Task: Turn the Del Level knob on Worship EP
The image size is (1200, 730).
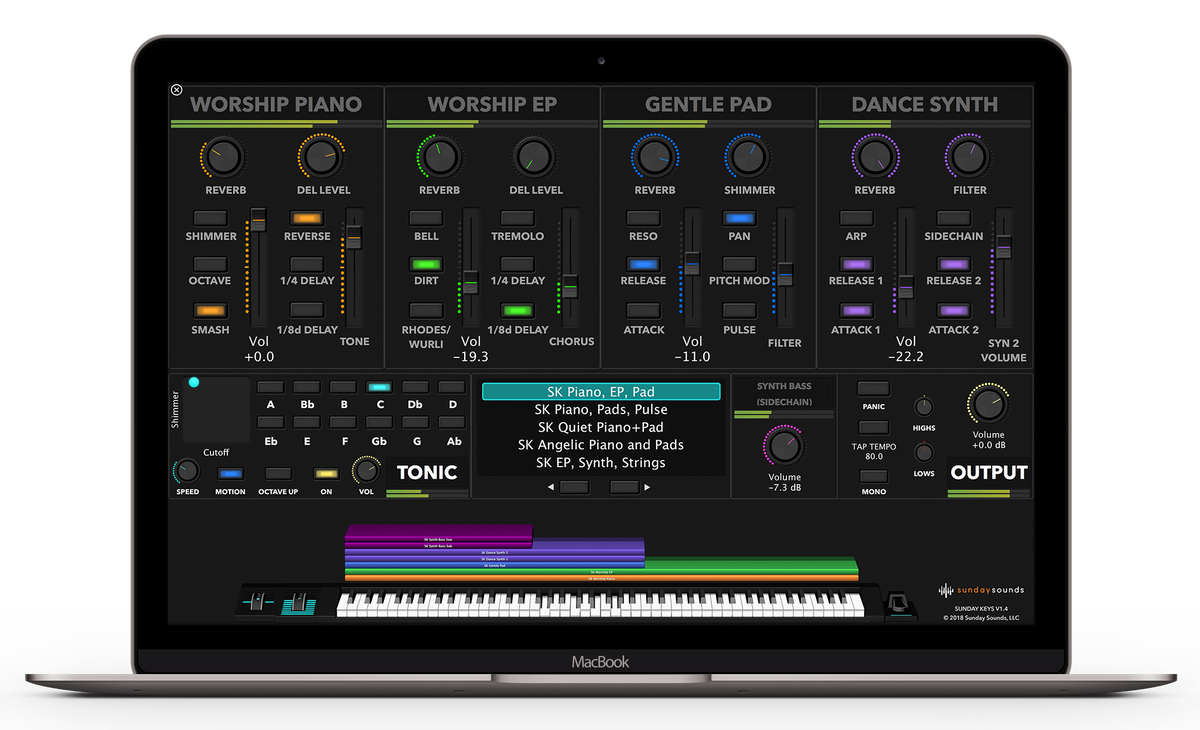Action: (x=536, y=155)
